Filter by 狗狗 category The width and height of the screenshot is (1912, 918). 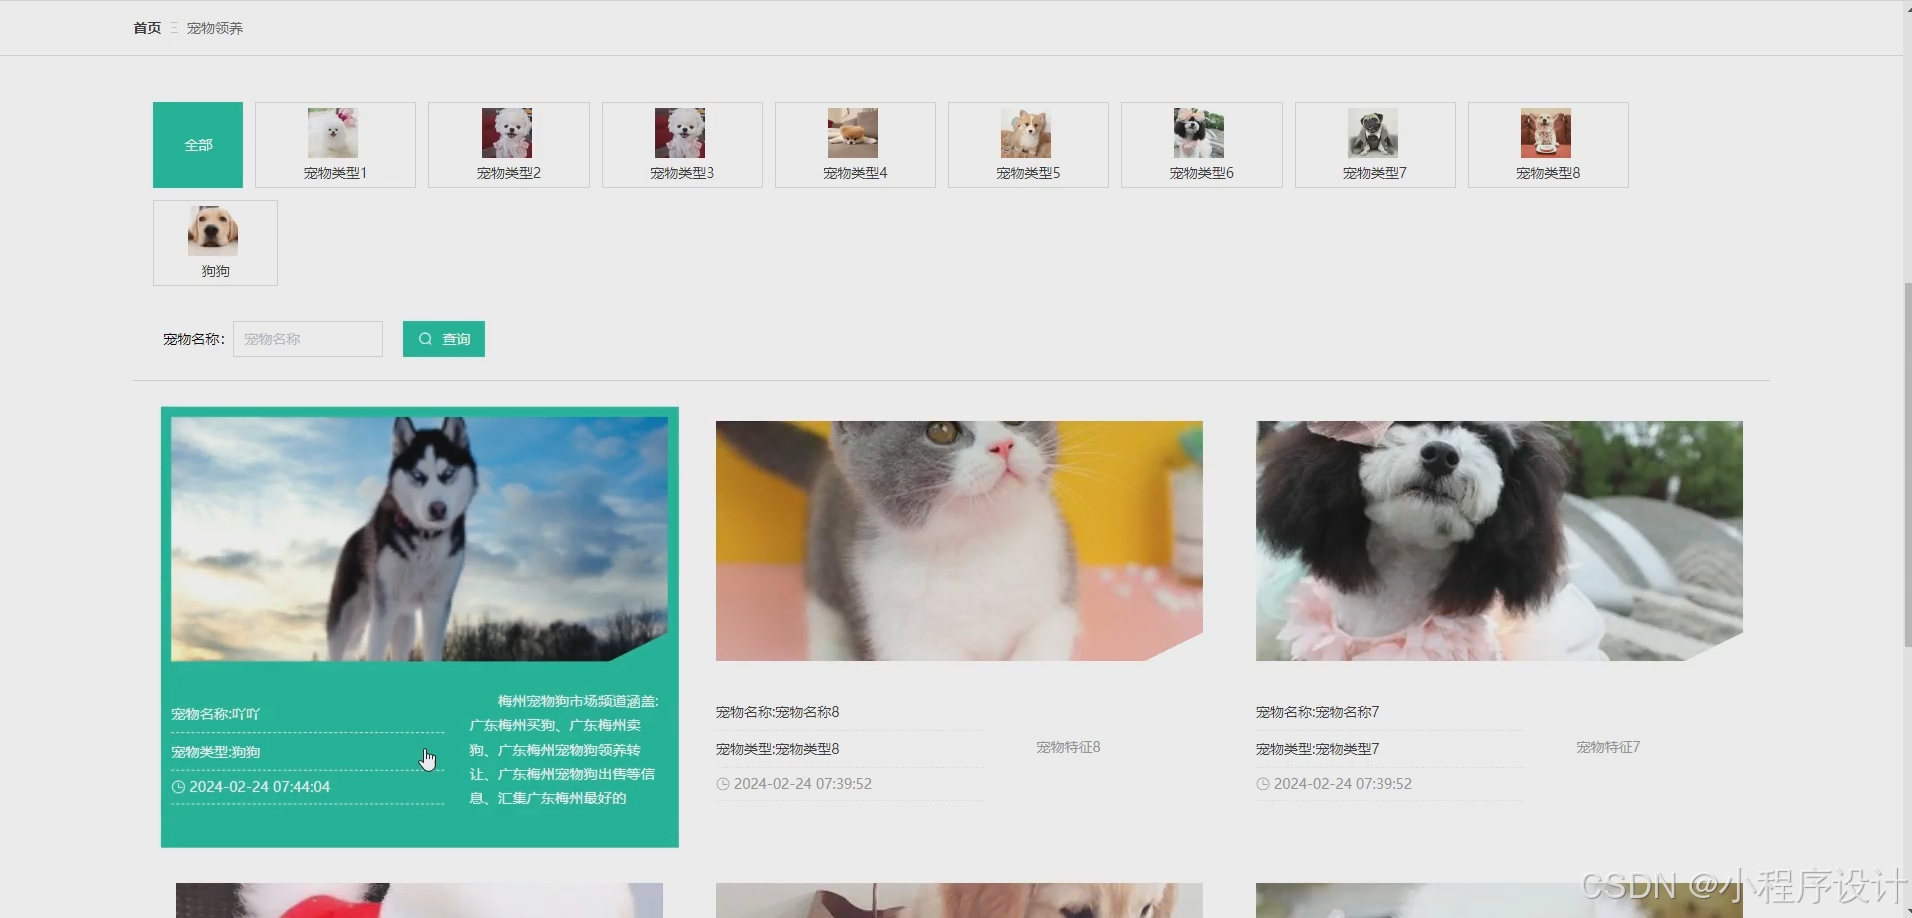[215, 242]
